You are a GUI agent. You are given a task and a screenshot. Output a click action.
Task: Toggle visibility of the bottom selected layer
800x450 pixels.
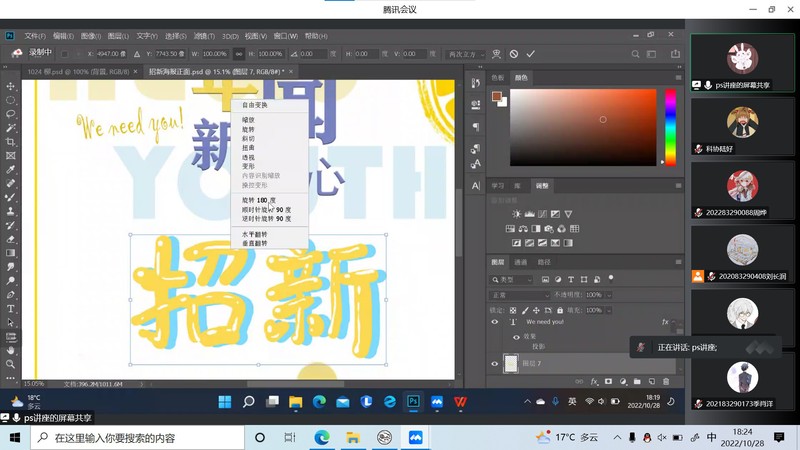(x=494, y=364)
